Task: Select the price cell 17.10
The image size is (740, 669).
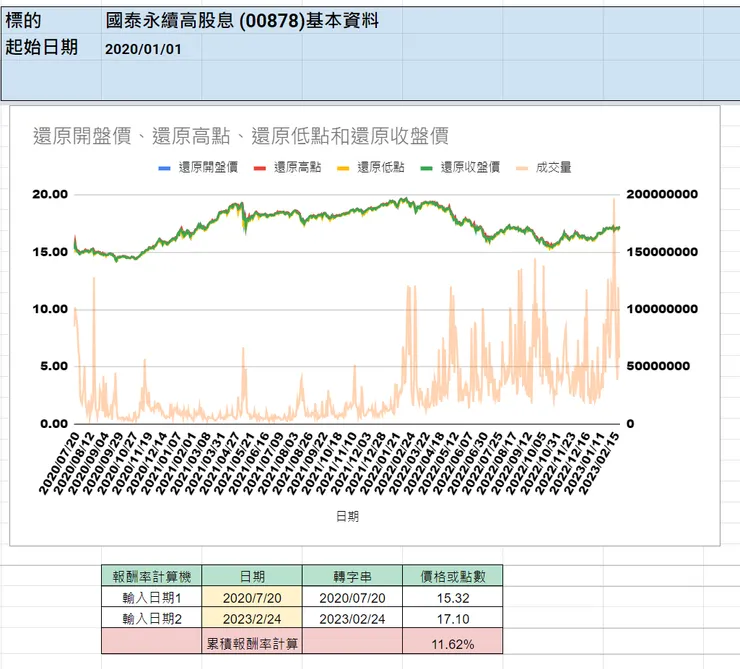Action: [453, 618]
